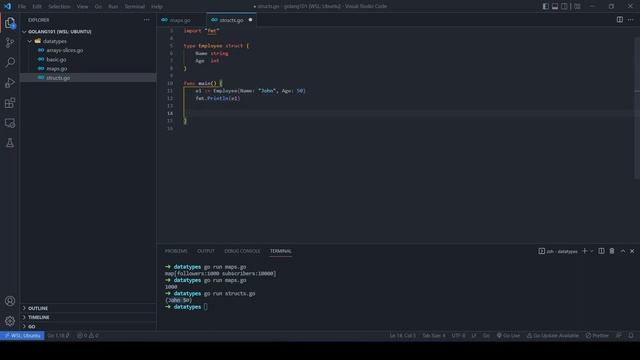Toggle secondary side bar visibility

point(564,6)
